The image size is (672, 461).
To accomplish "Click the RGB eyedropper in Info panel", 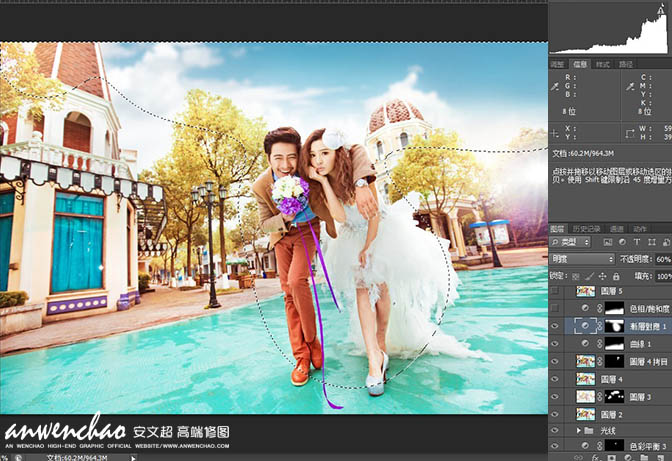I will (x=555, y=87).
